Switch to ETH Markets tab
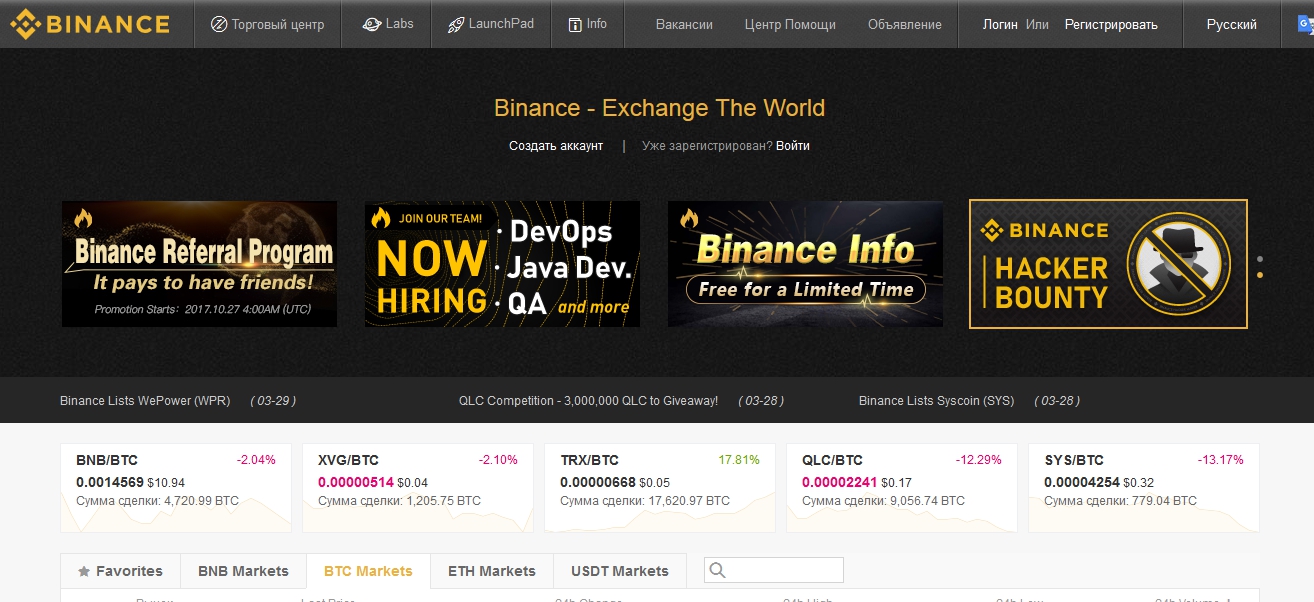This screenshot has height=602, width=1314. click(x=492, y=571)
